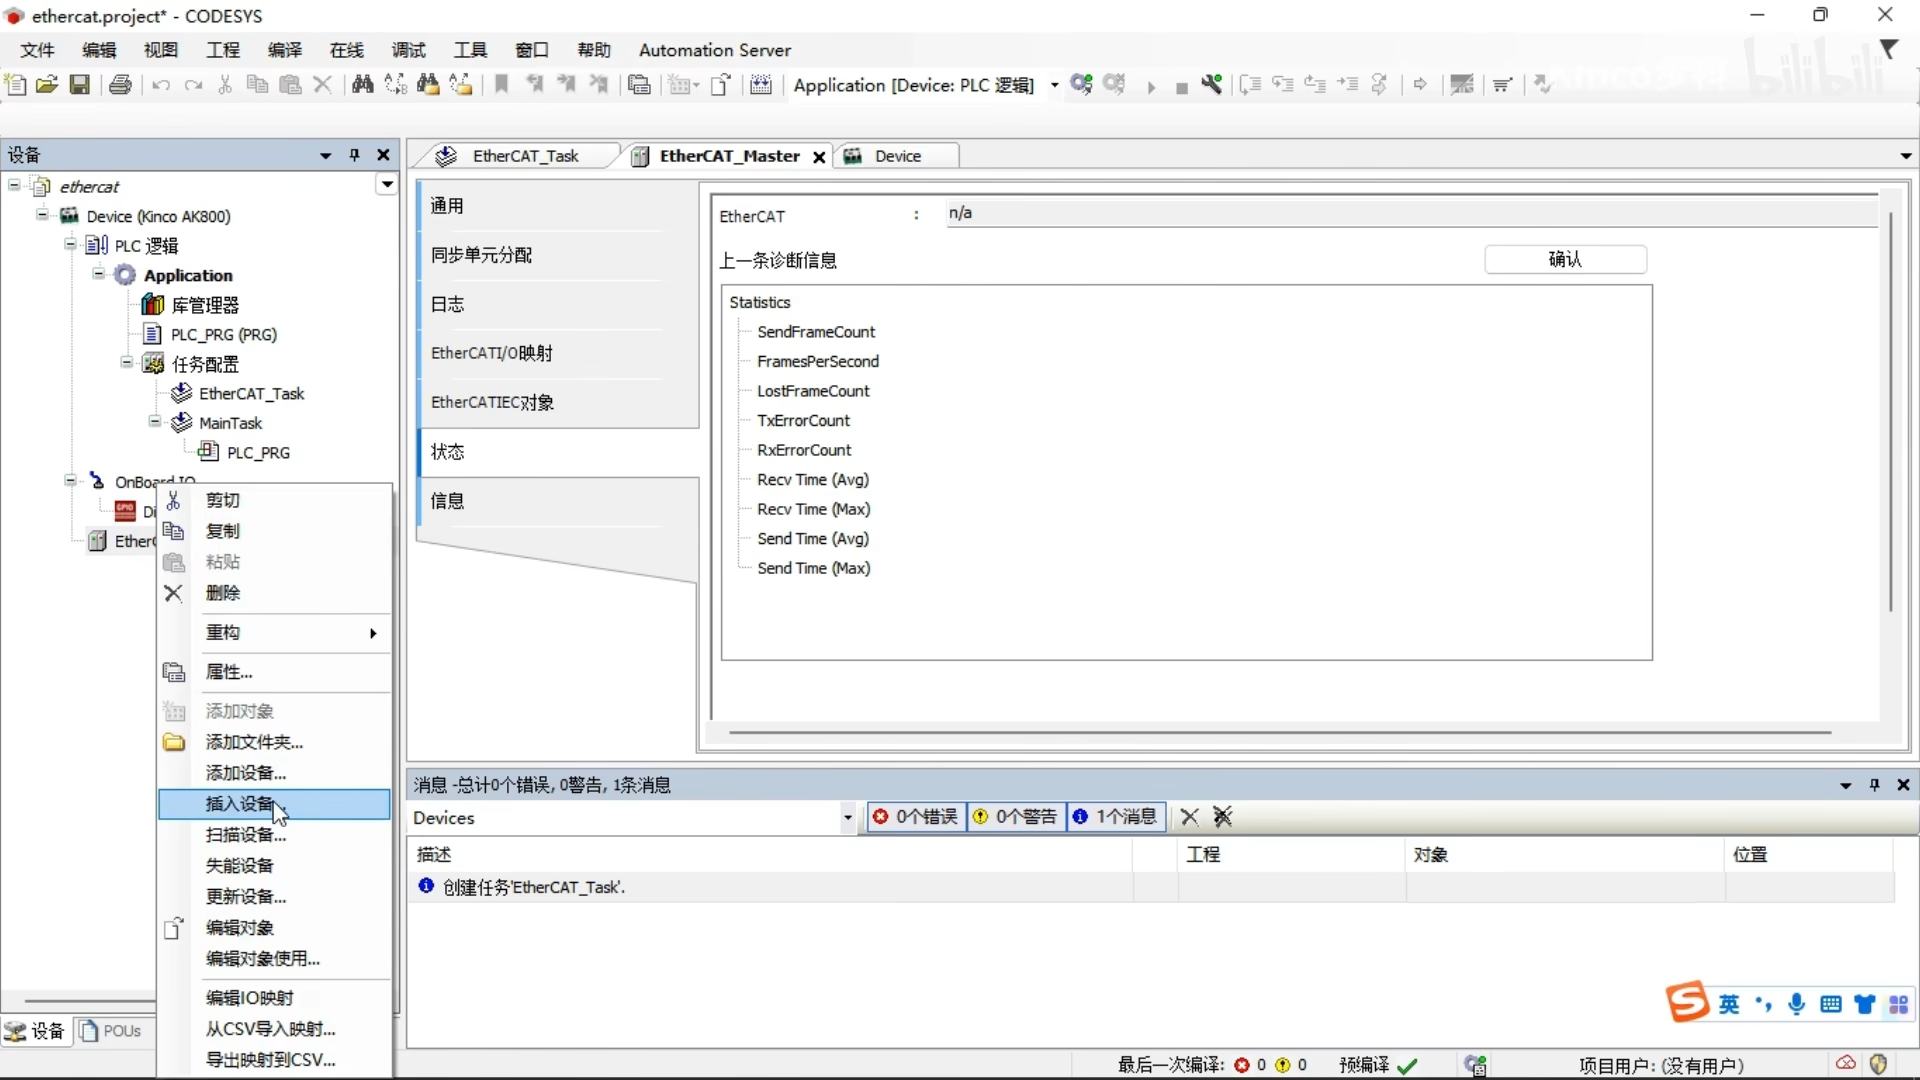Click the EtherCAT_Task tab icon
Viewport: 1920px width, 1080px height.
pos(448,156)
